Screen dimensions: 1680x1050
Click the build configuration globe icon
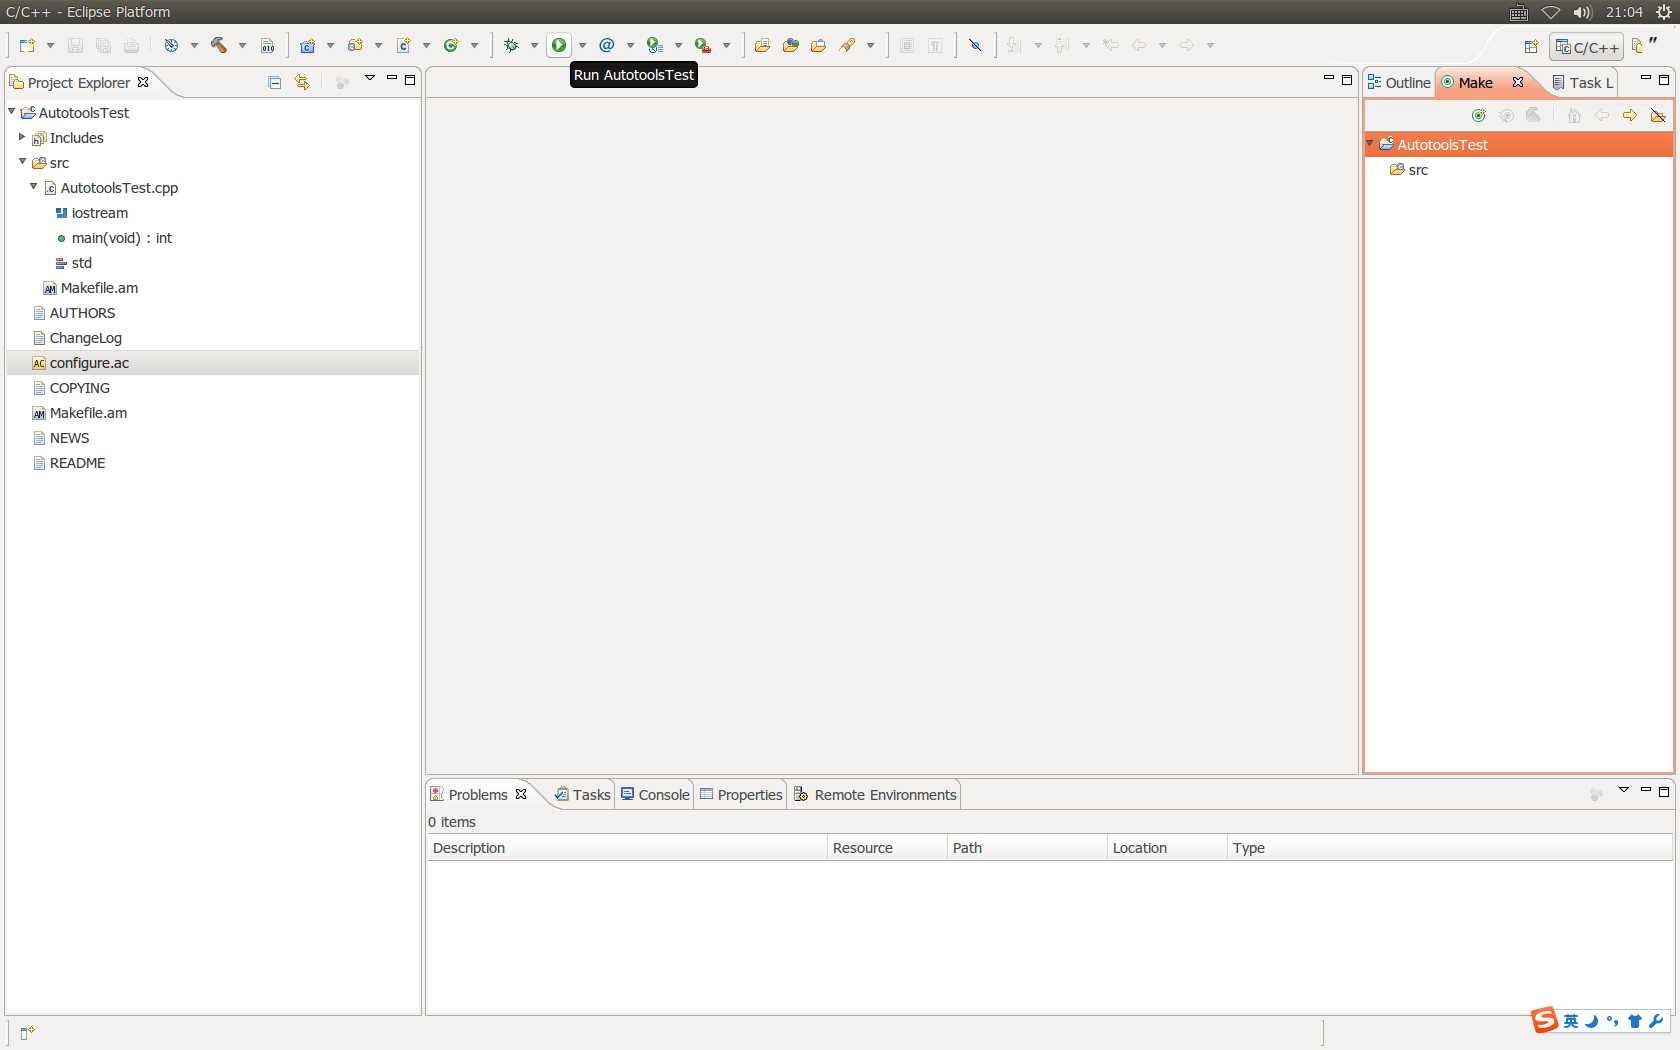(x=171, y=45)
